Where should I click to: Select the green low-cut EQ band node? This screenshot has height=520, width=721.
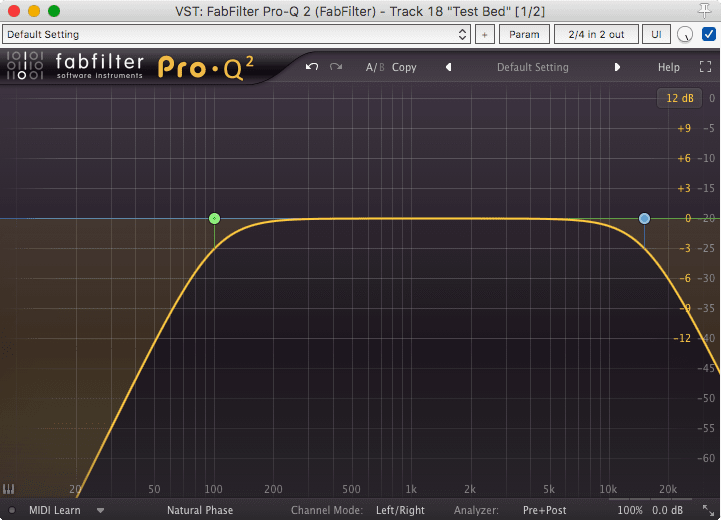(x=214, y=218)
